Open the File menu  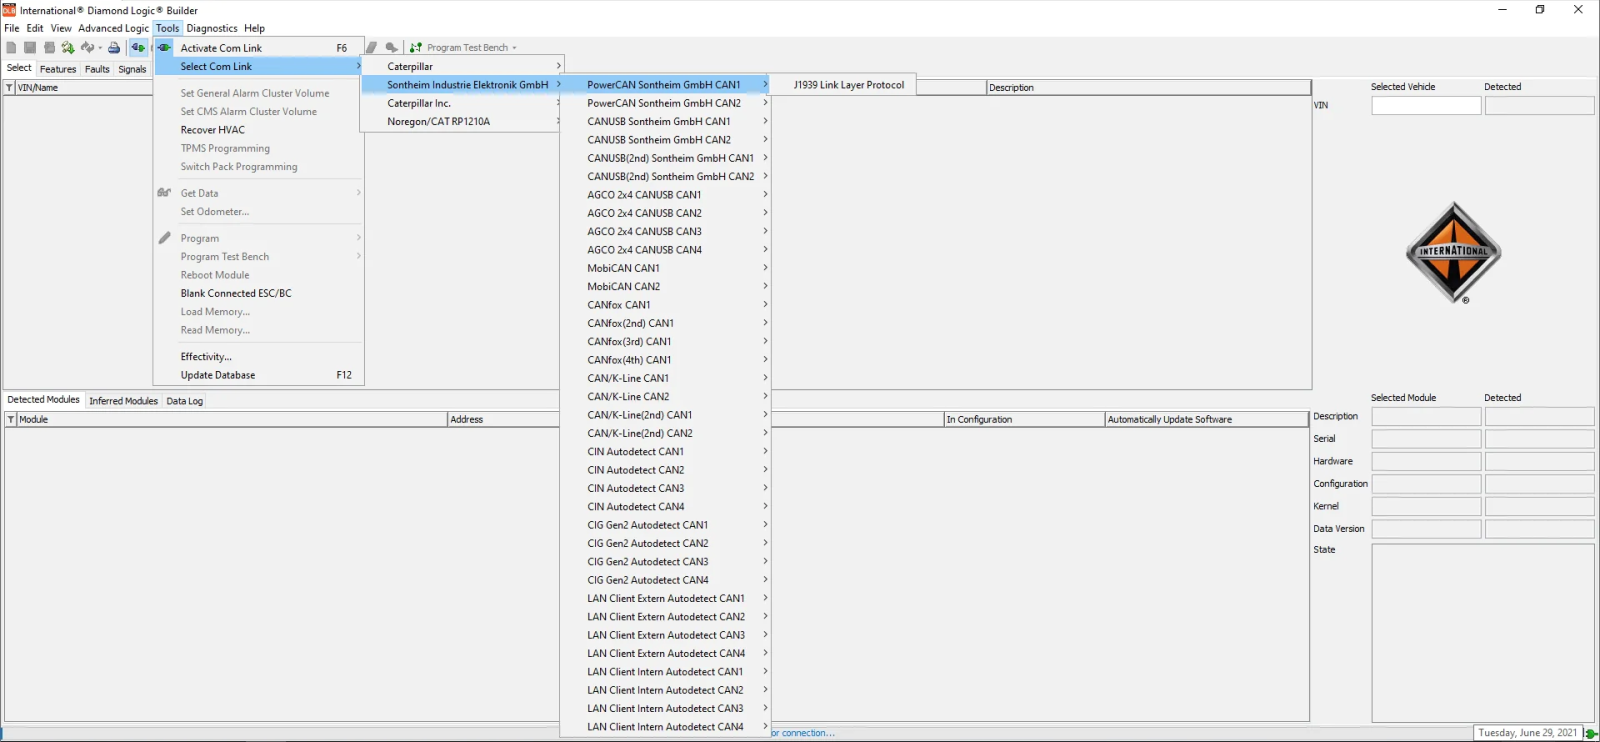tap(12, 28)
